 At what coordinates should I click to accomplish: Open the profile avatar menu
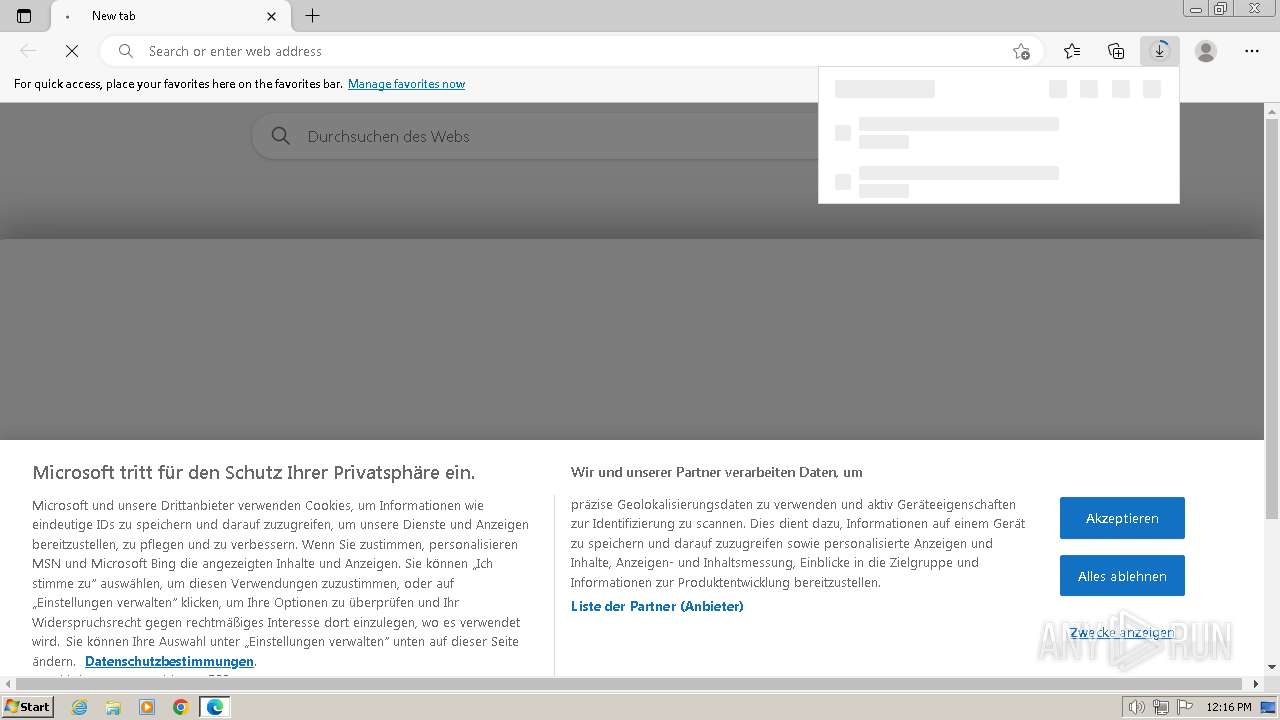point(1206,51)
